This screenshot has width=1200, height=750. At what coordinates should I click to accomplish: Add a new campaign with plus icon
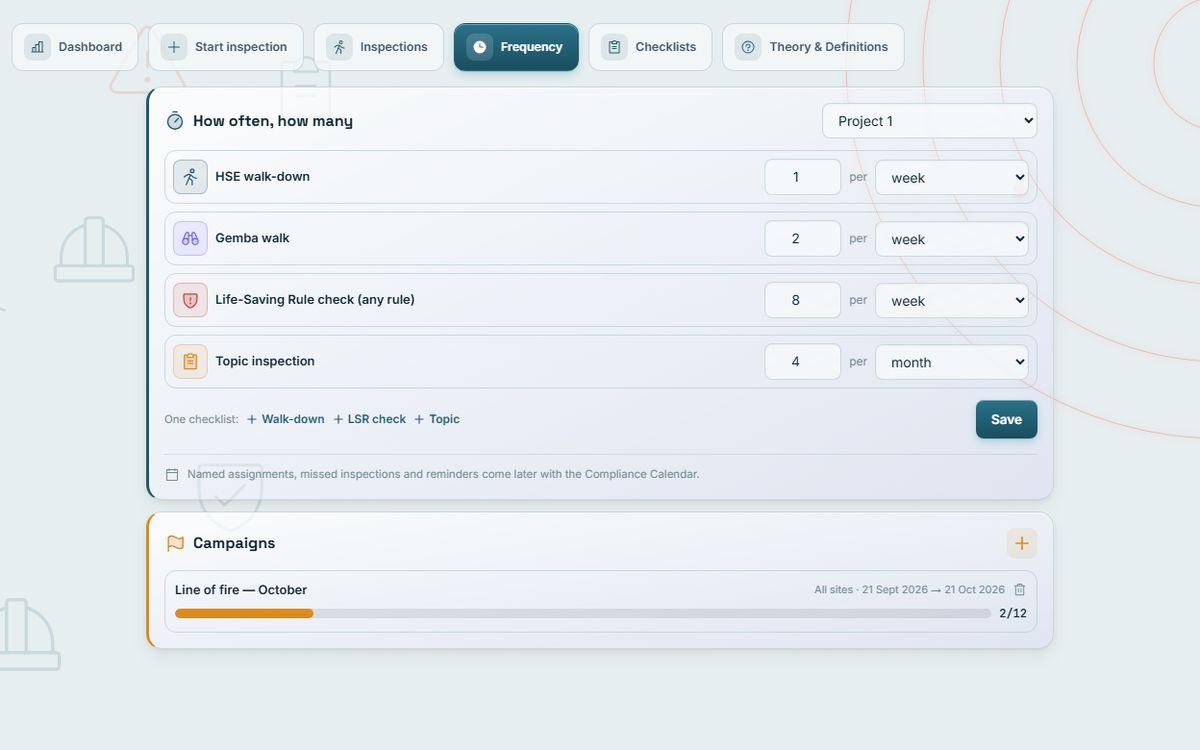tap(1022, 543)
